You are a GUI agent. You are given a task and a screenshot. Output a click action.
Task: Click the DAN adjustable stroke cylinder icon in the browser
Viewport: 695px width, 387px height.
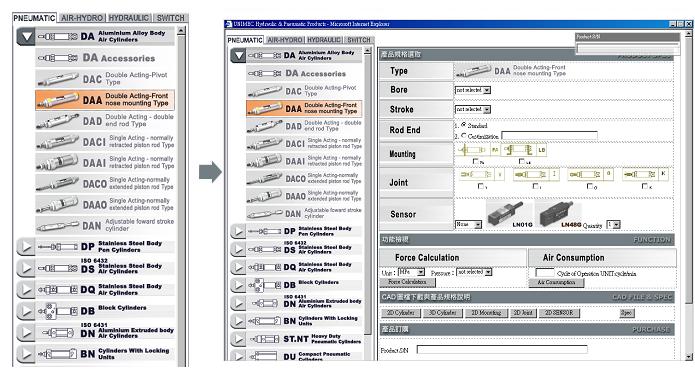[265, 214]
